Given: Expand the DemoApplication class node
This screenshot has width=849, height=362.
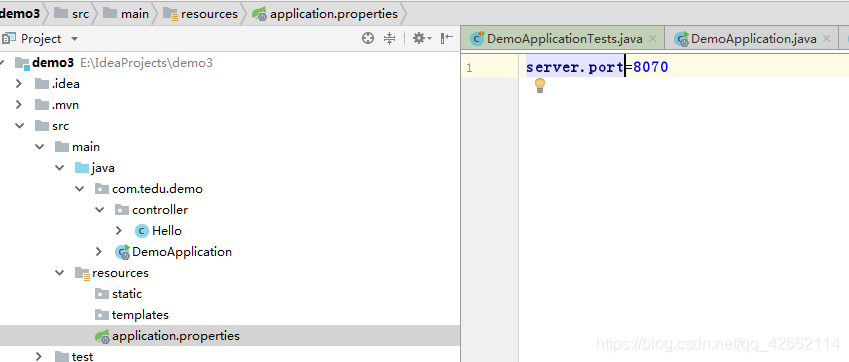Looking at the screenshot, I should pyautogui.click(x=99, y=252).
